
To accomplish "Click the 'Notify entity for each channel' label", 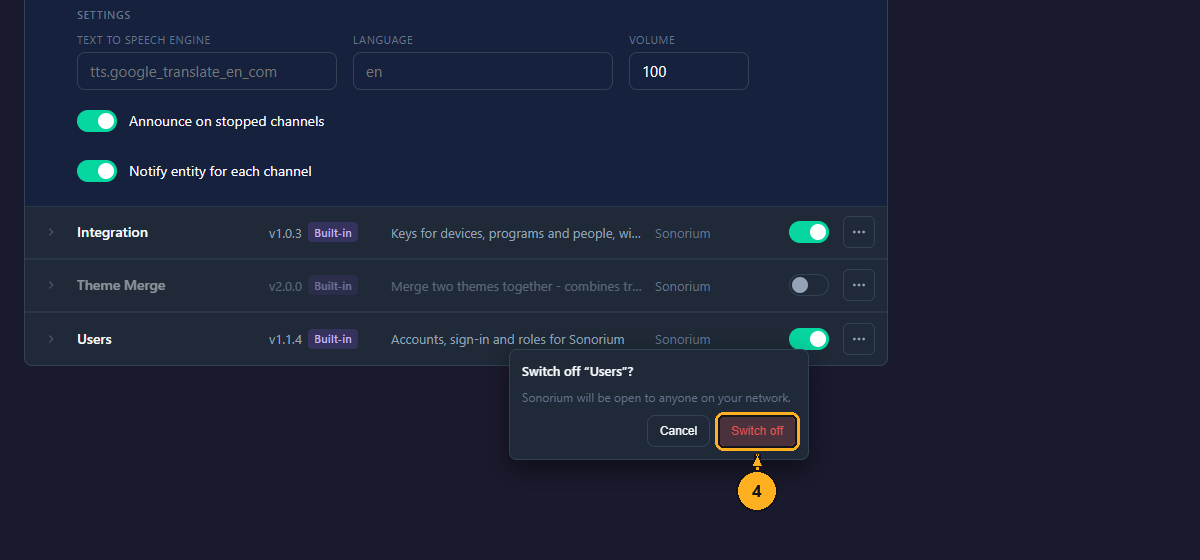I will 220,171.
